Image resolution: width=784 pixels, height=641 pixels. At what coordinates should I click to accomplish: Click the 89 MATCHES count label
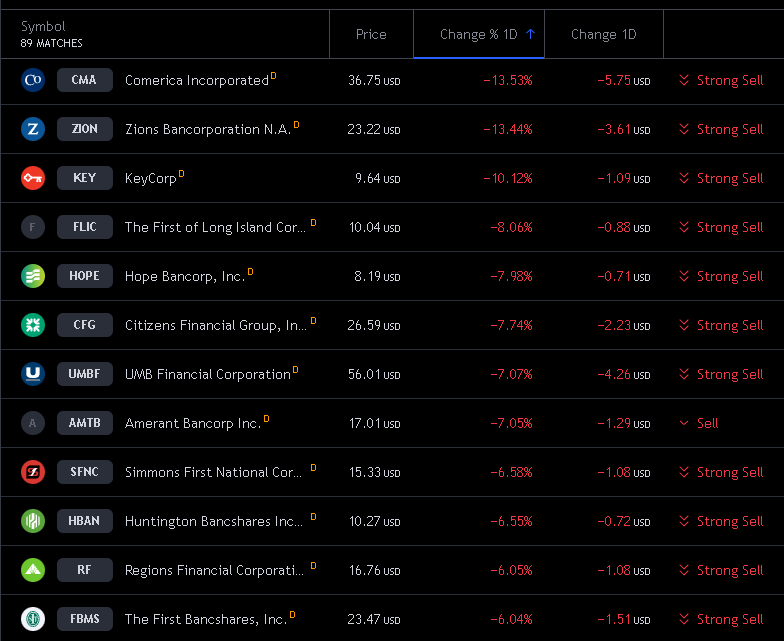tap(52, 44)
